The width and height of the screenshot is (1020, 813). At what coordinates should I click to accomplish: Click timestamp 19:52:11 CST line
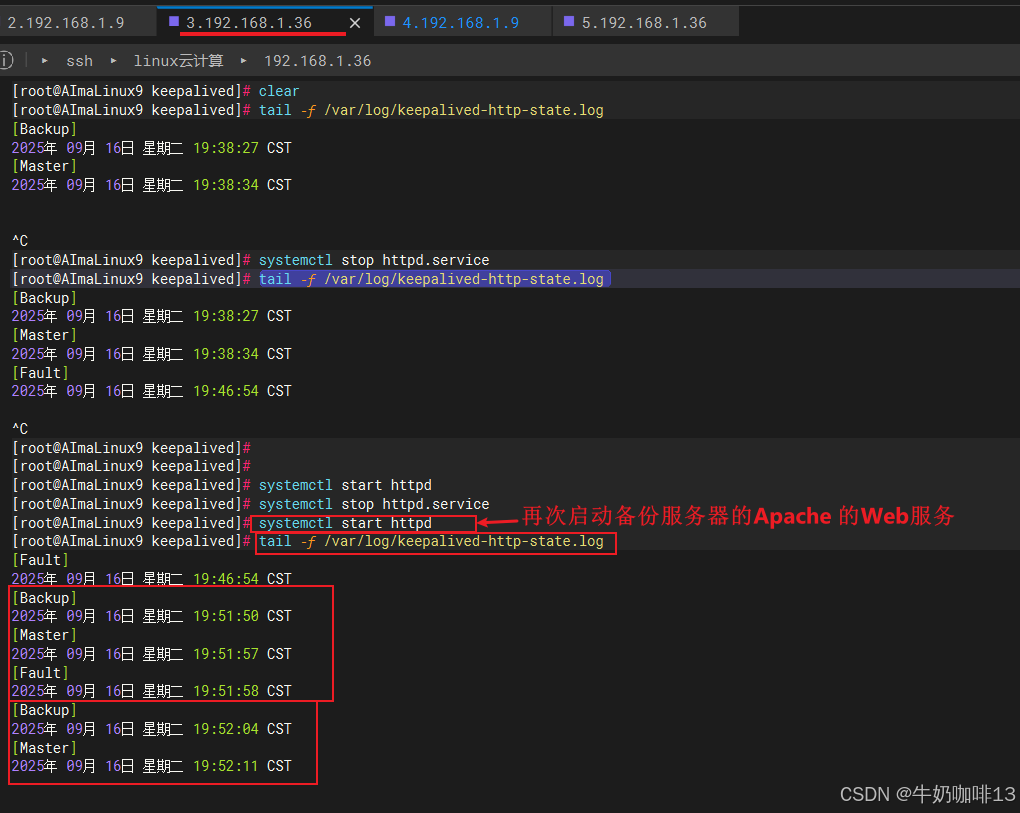pos(152,766)
